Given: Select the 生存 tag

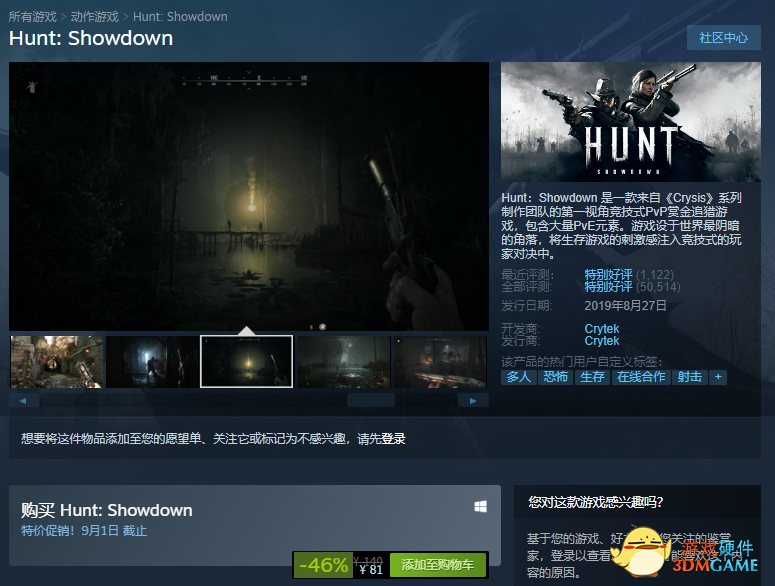Looking at the screenshot, I should point(592,377).
